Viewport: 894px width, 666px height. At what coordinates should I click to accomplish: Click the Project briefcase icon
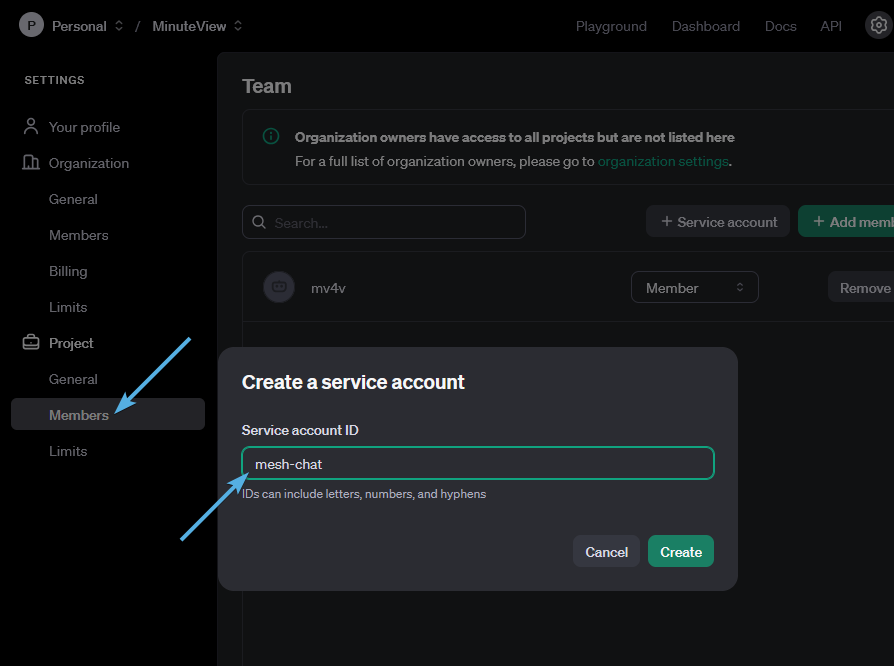[x=29, y=343]
